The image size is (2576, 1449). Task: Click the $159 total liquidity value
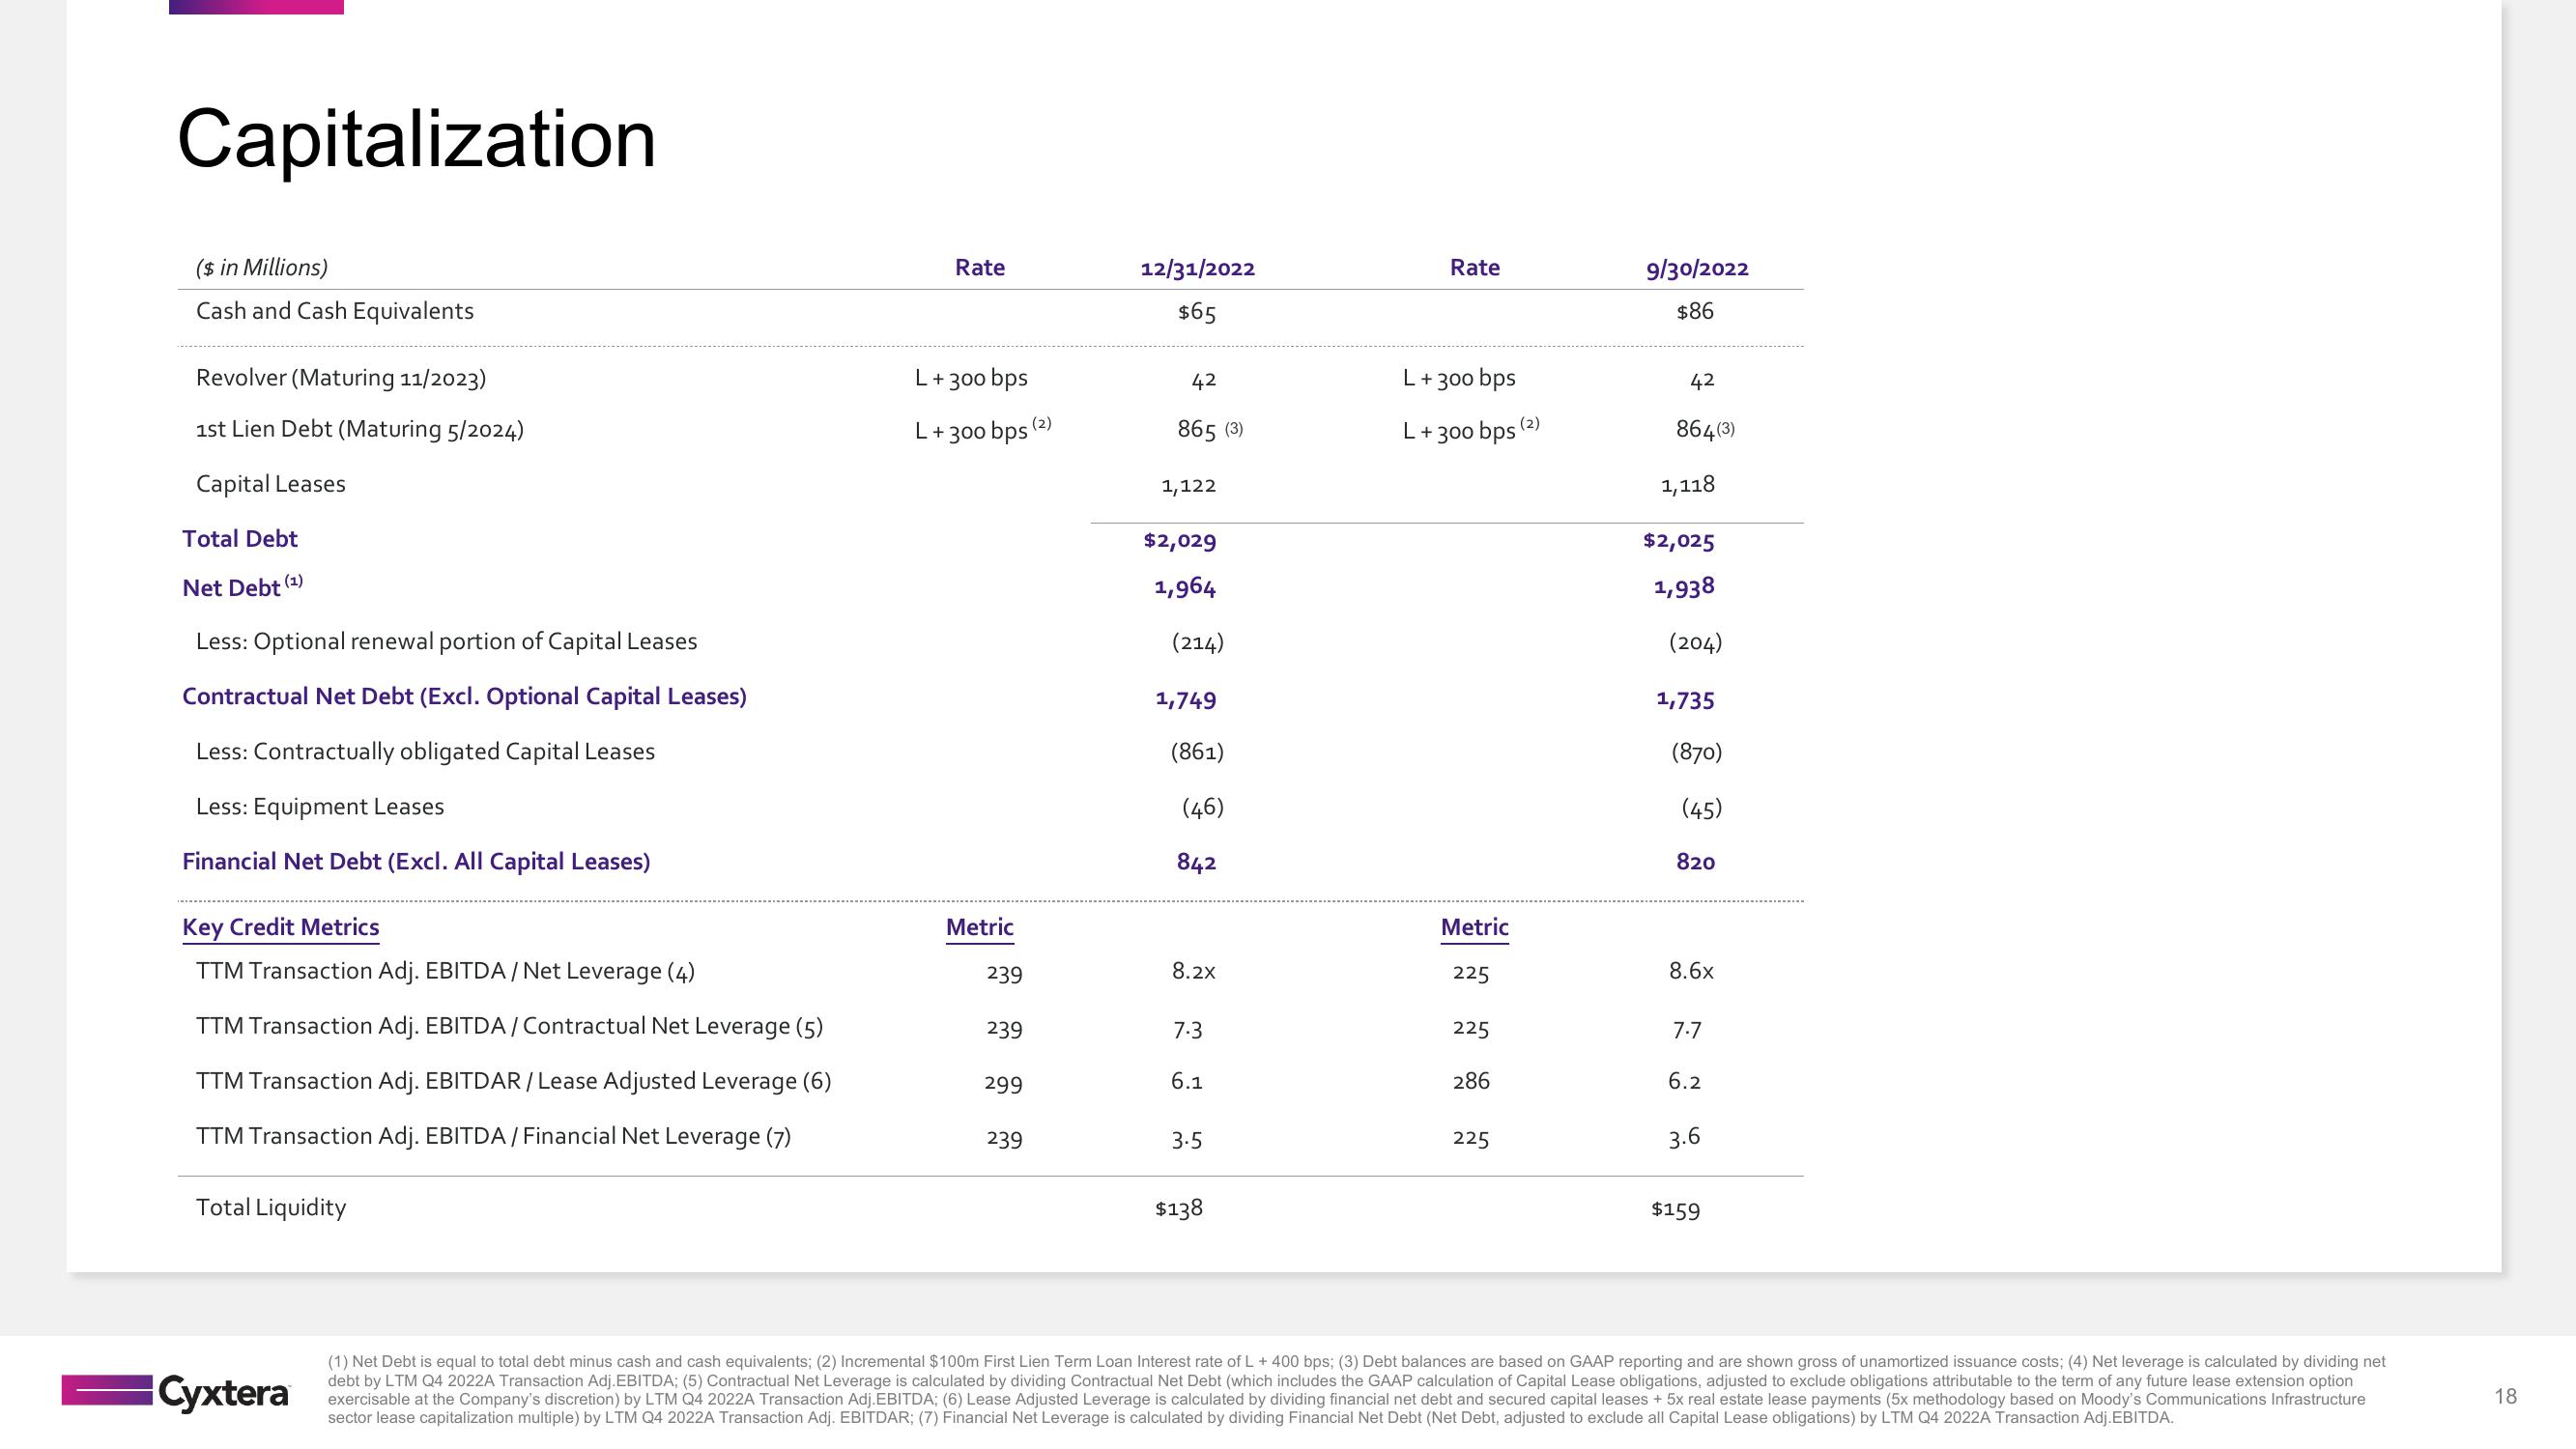pyautogui.click(x=1676, y=1209)
